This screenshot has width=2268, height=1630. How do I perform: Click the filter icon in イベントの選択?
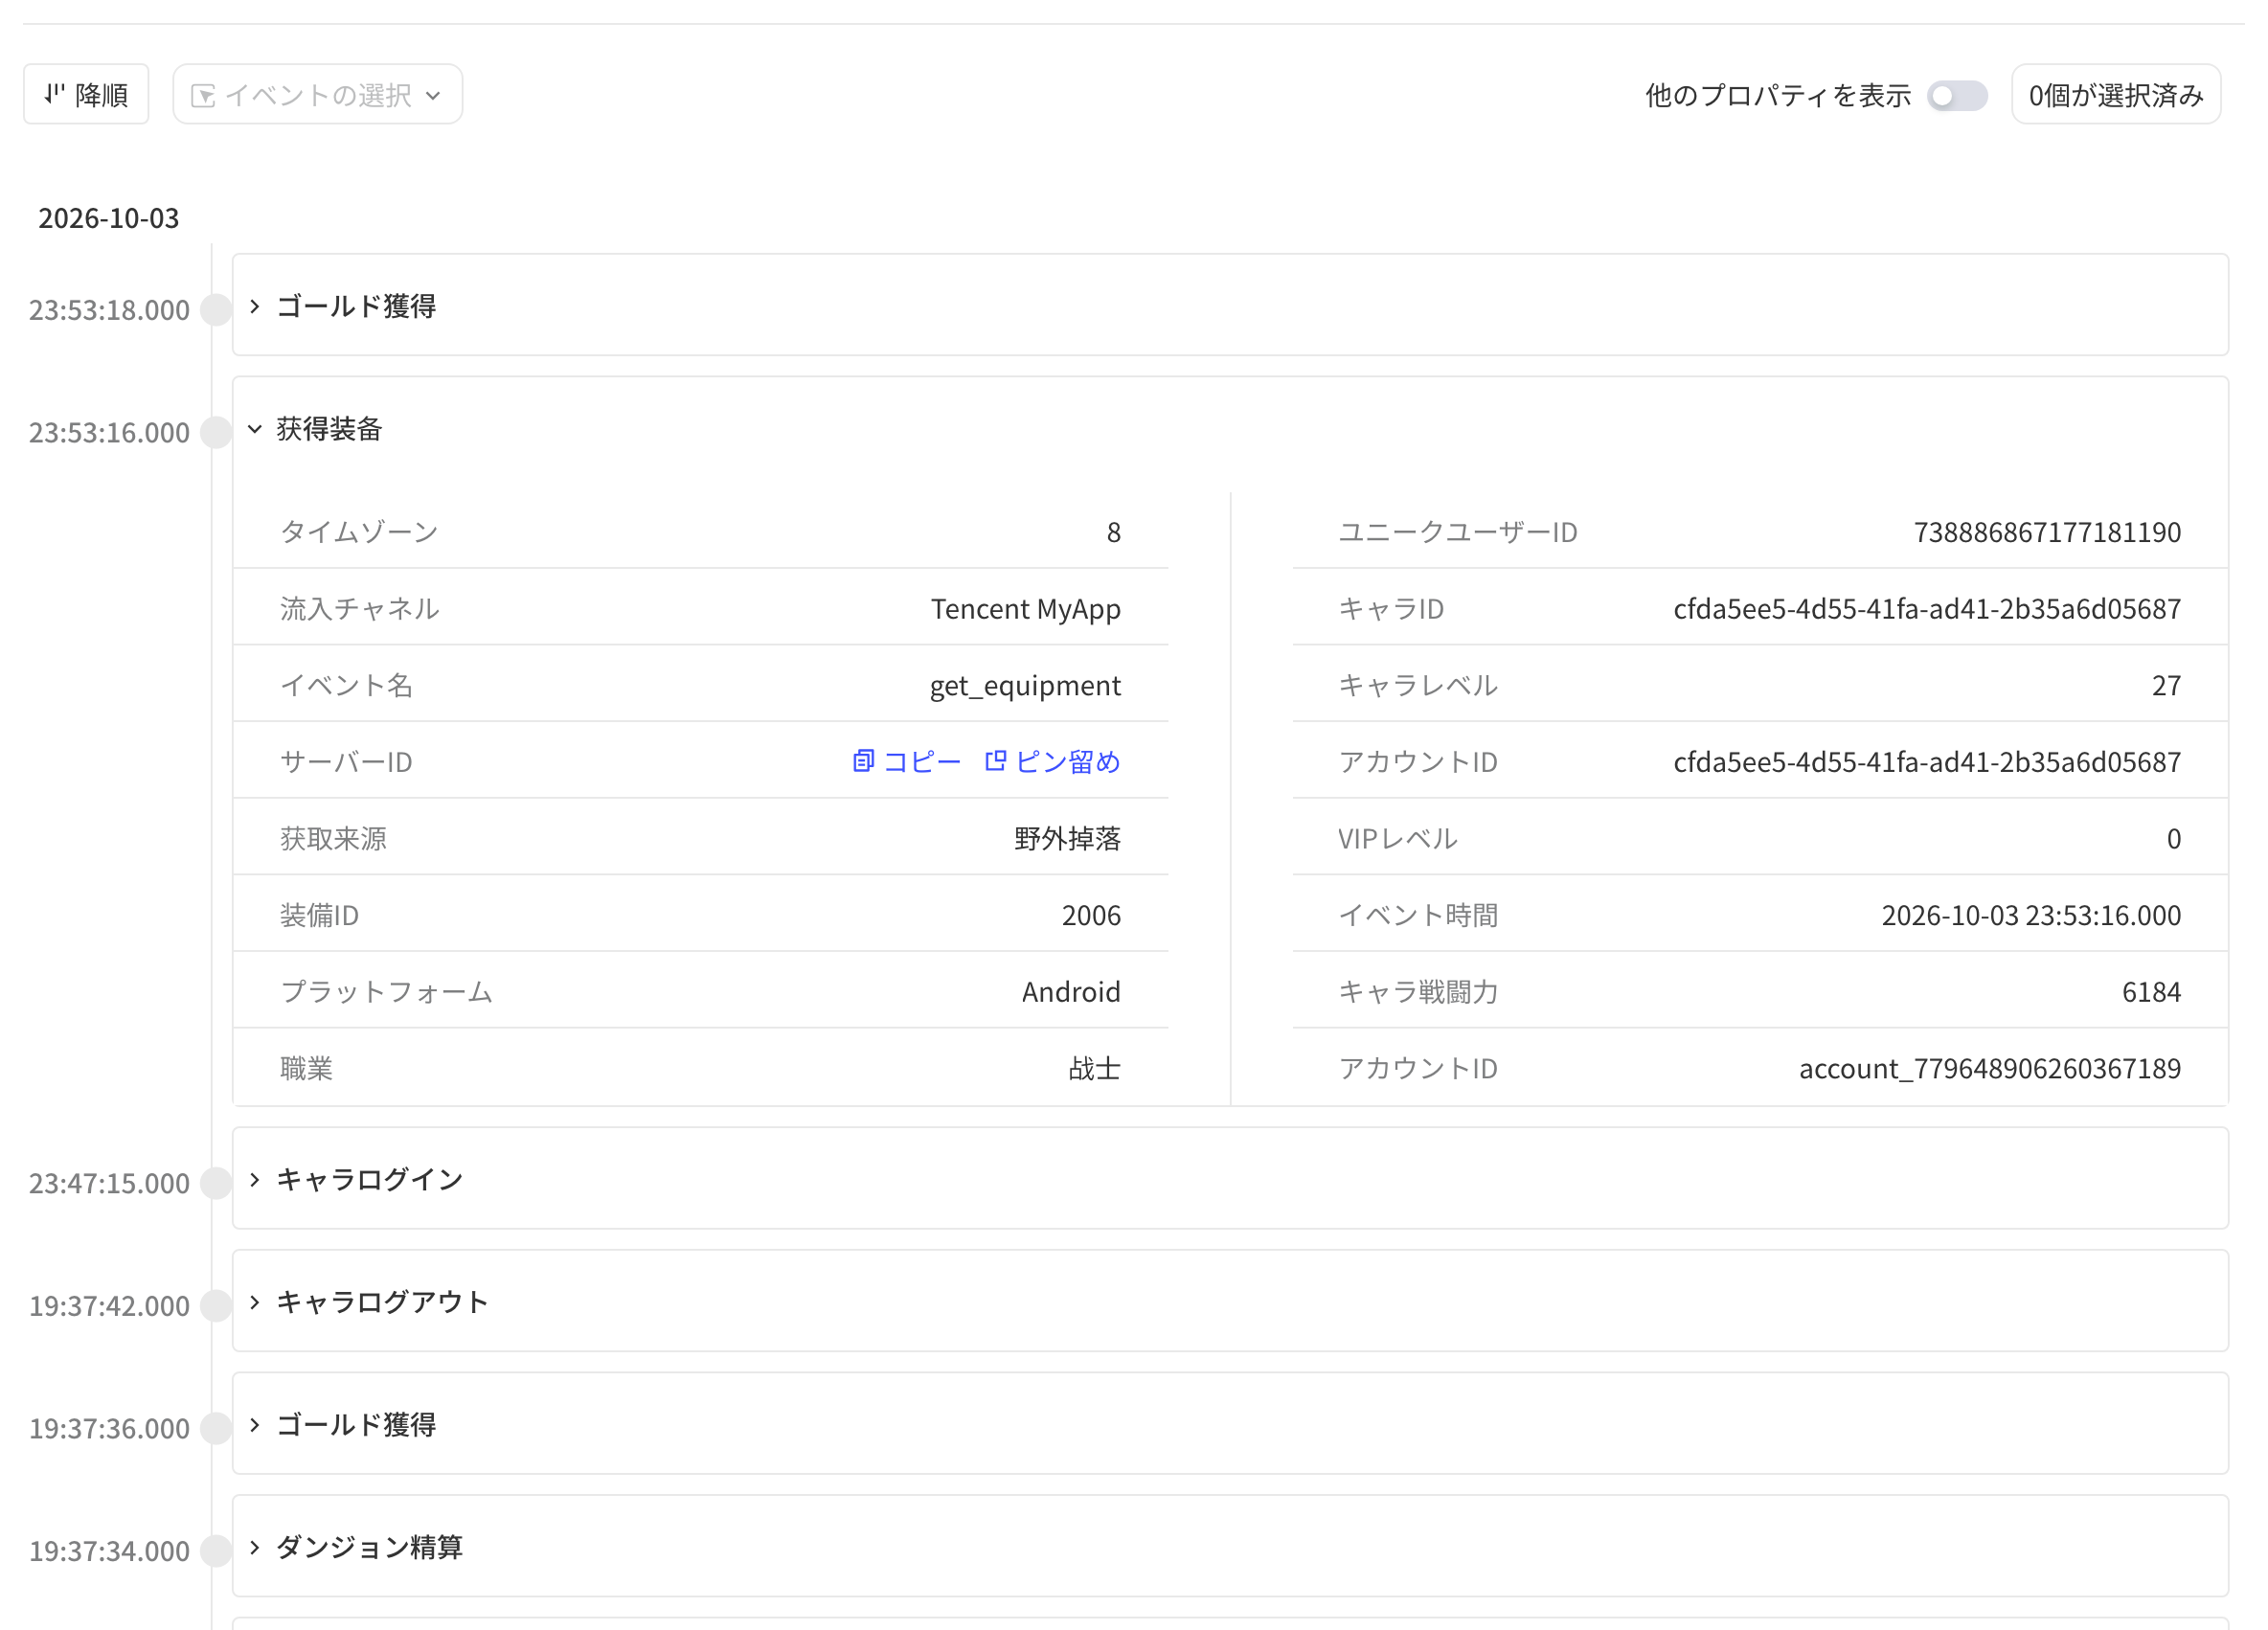203,95
